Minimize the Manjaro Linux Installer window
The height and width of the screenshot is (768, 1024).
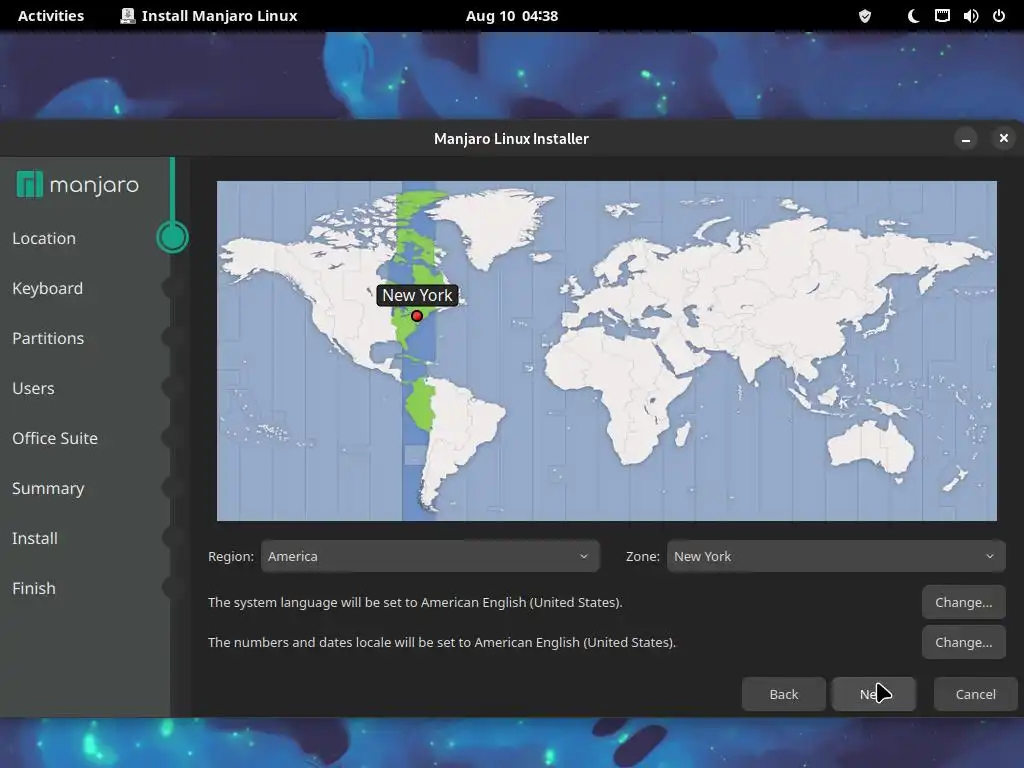point(966,138)
